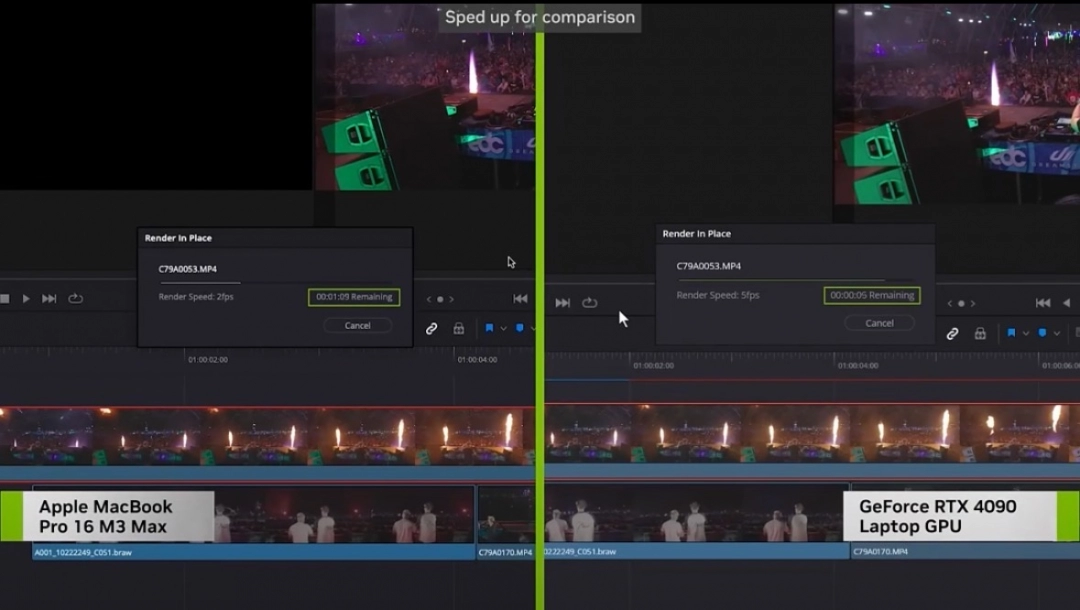Click the '00:00:05 Remaining' time readout
1080x610 pixels.
pos(872,295)
